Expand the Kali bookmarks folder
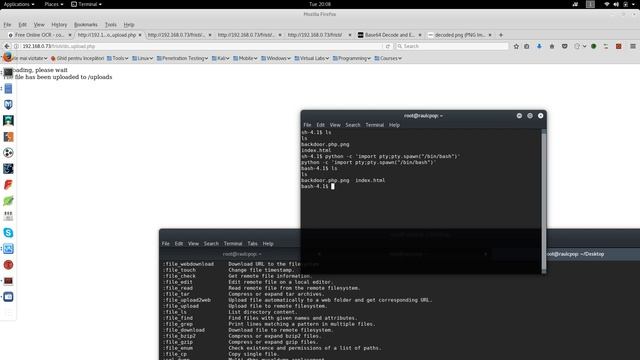Image resolution: width=640 pixels, height=360 pixels. [x=221, y=58]
